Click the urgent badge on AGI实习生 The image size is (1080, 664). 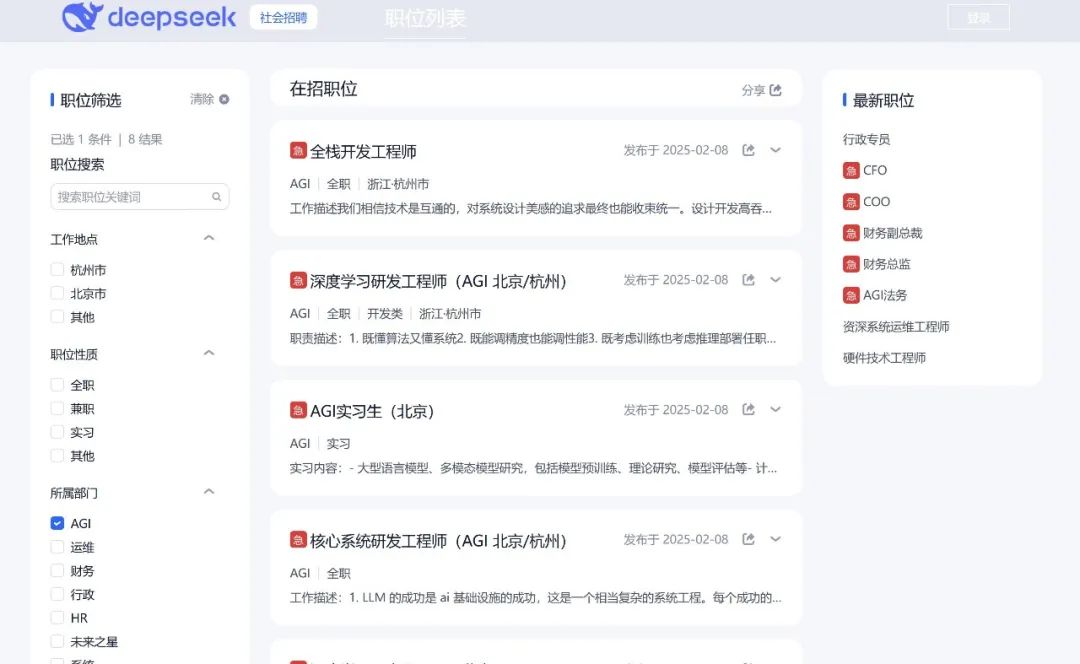coord(298,410)
